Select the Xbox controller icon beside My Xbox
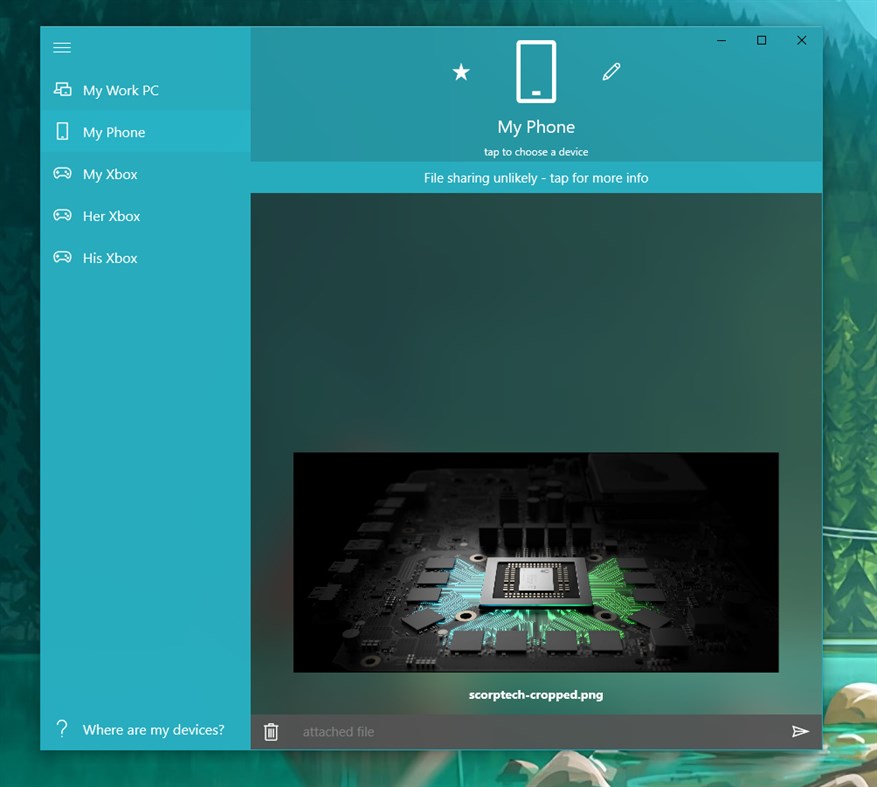The width and height of the screenshot is (877, 787). pos(62,173)
